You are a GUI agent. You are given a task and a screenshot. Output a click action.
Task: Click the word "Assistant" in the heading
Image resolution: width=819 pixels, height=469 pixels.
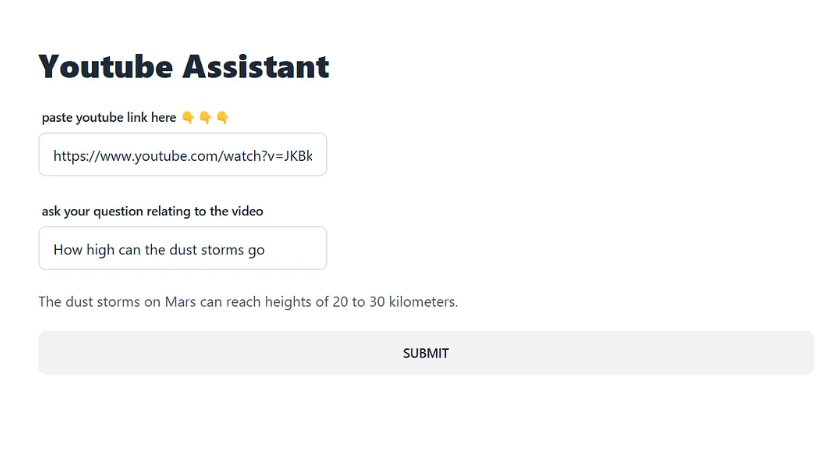[x=255, y=67]
